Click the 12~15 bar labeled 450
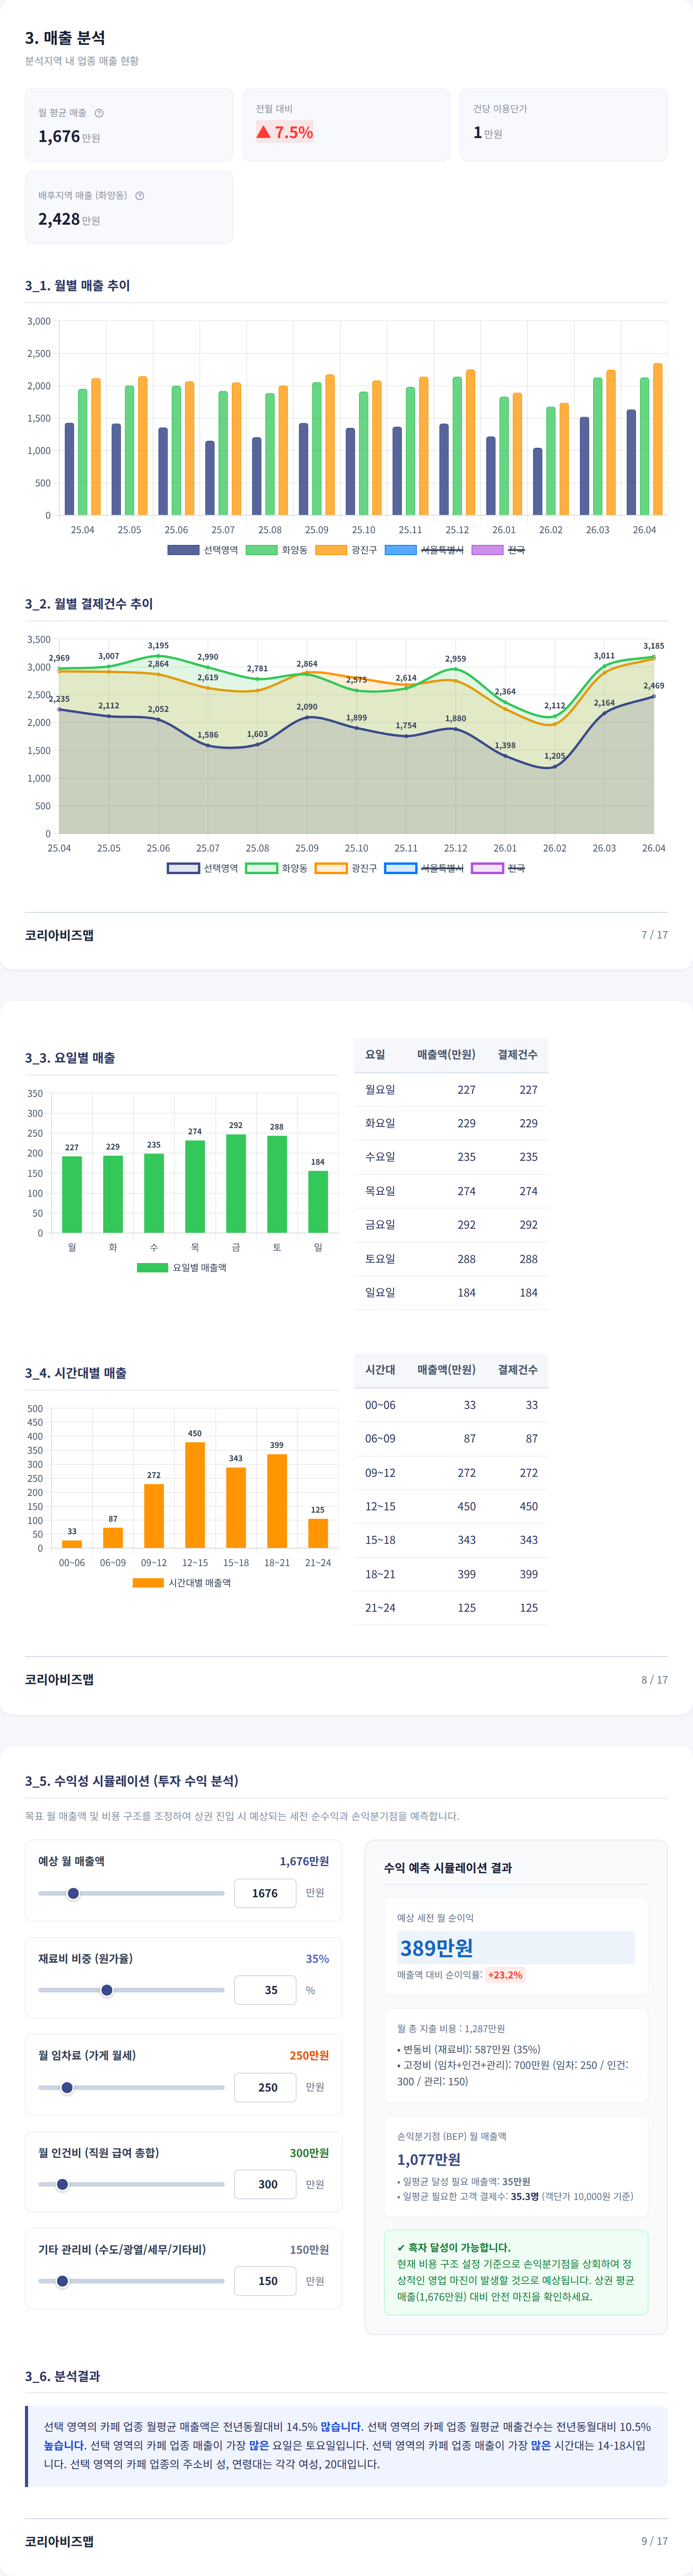693x2576 pixels. [x=195, y=1495]
